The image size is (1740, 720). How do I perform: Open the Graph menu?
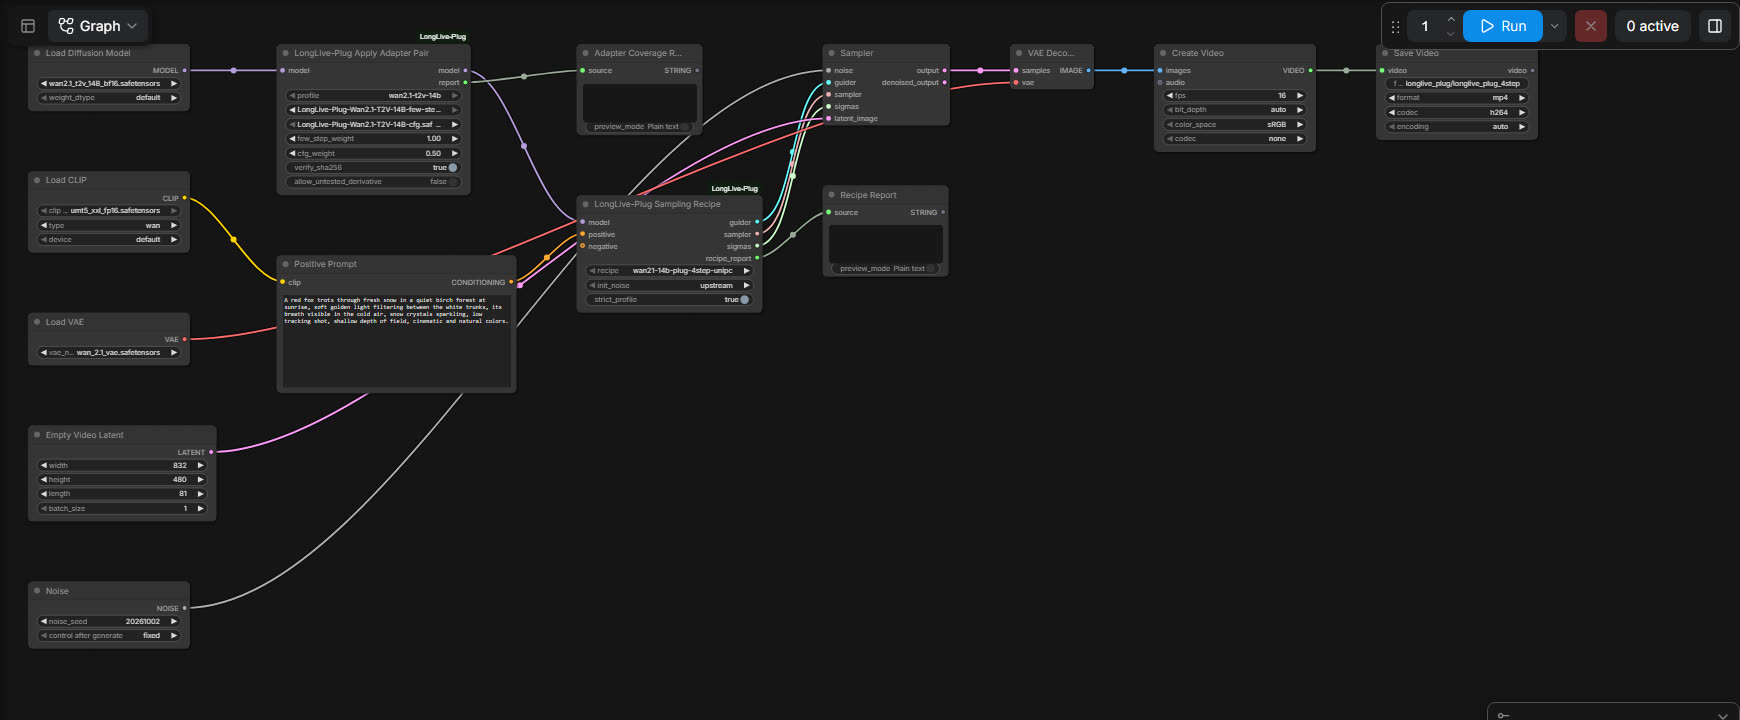pyautogui.click(x=98, y=26)
